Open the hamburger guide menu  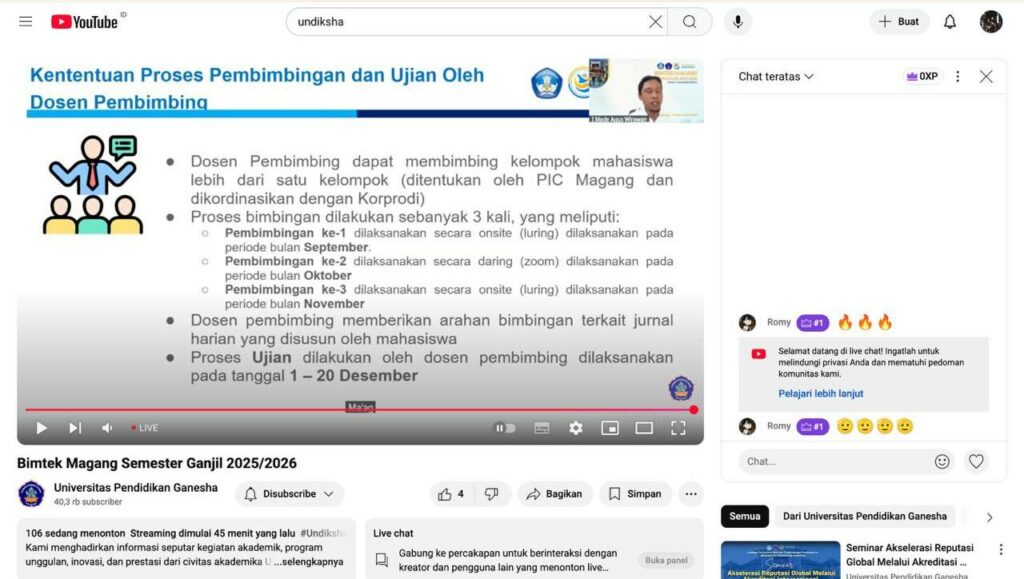[x=25, y=22]
